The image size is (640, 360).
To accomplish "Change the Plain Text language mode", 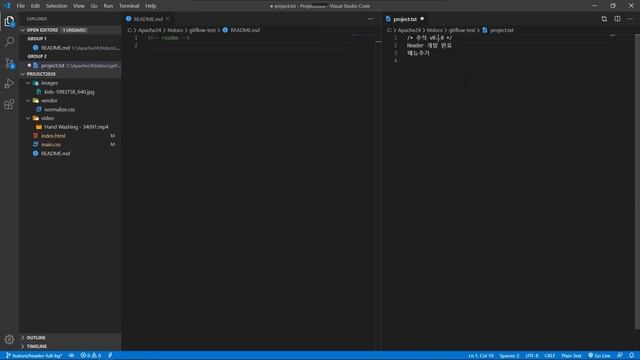I will click(x=571, y=356).
